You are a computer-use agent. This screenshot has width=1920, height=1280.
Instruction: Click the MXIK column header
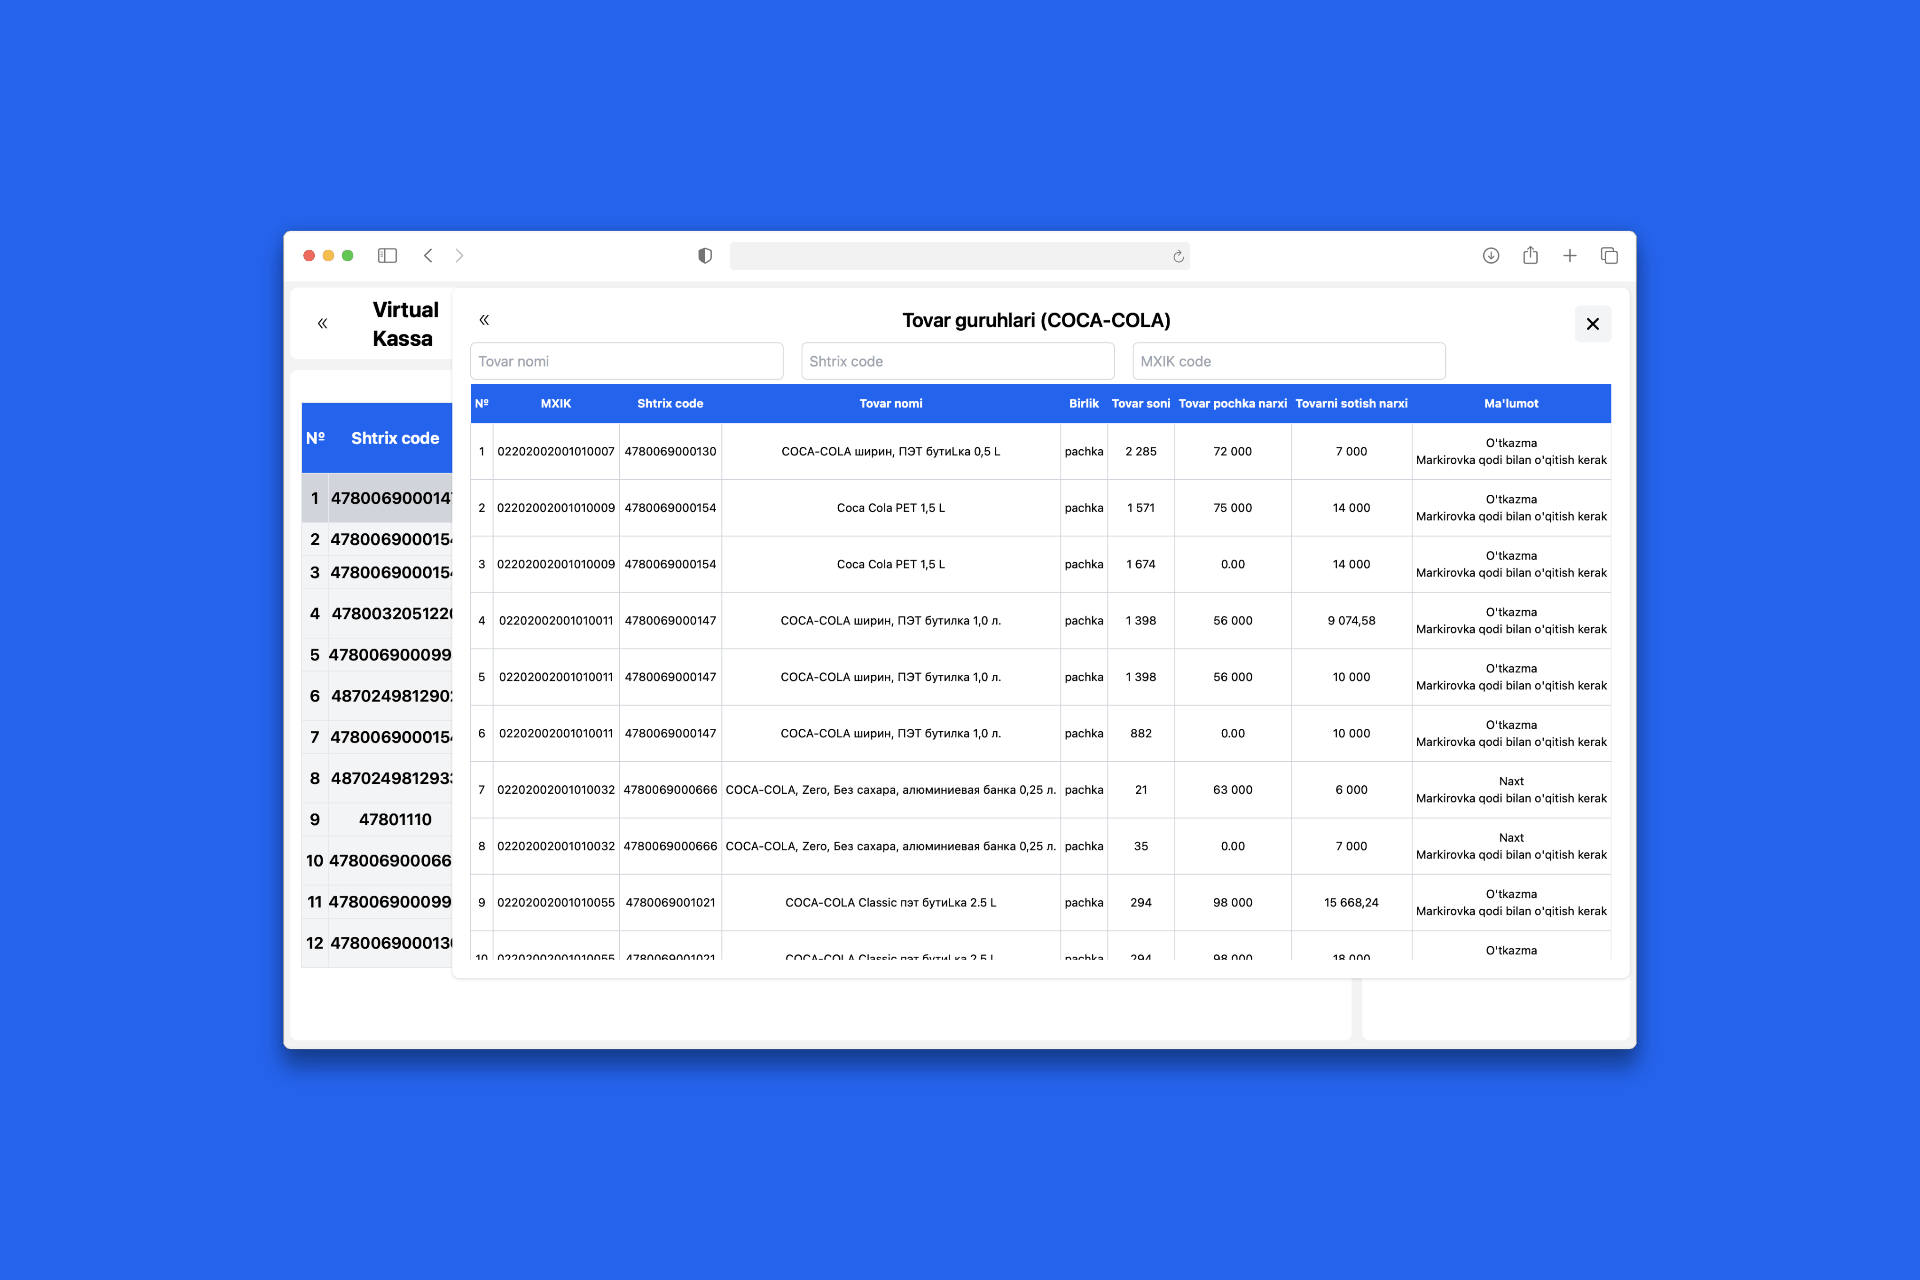(x=556, y=404)
